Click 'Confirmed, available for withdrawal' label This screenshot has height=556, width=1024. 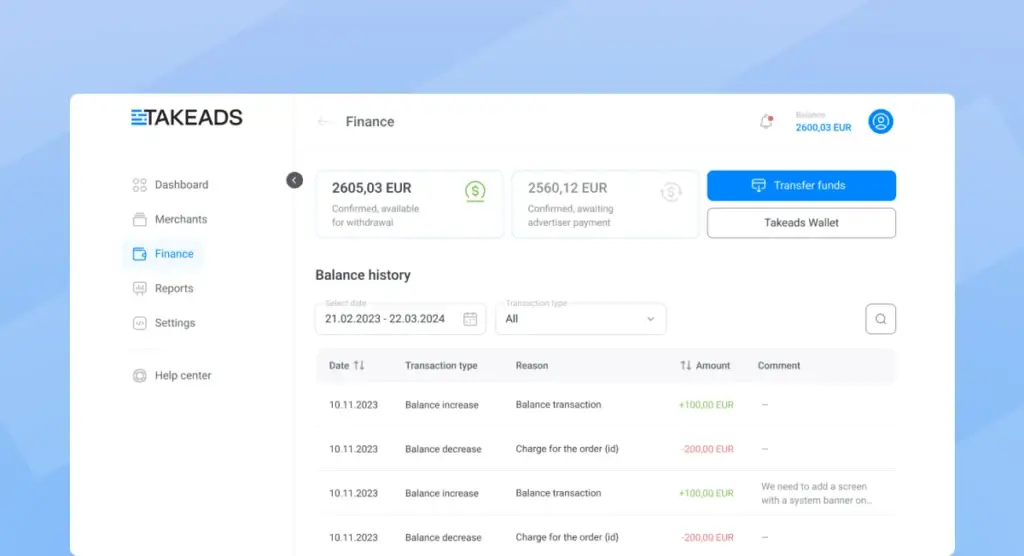point(376,216)
